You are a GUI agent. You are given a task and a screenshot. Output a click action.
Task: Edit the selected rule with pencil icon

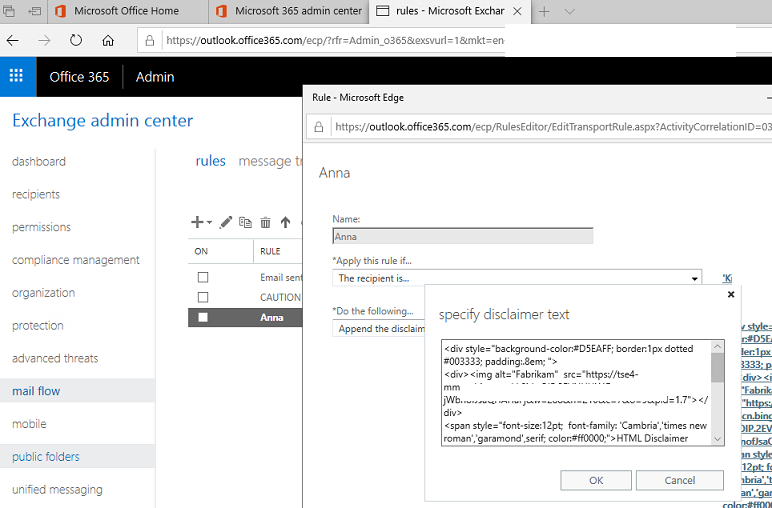click(x=225, y=222)
